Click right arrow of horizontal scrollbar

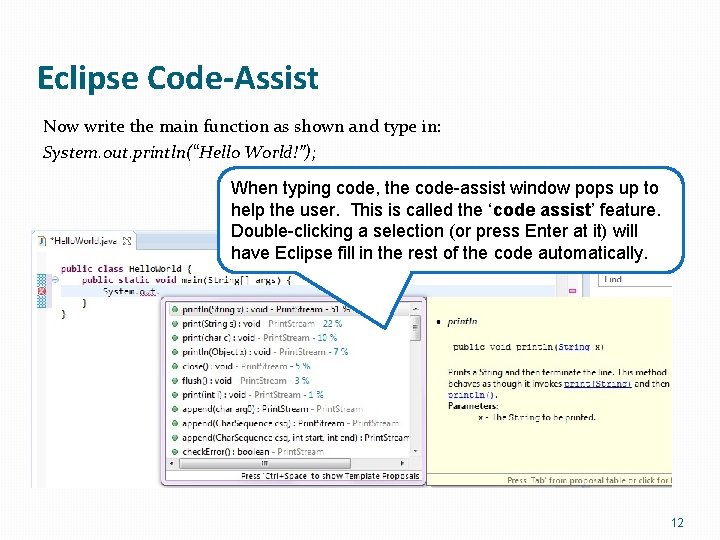click(403, 464)
